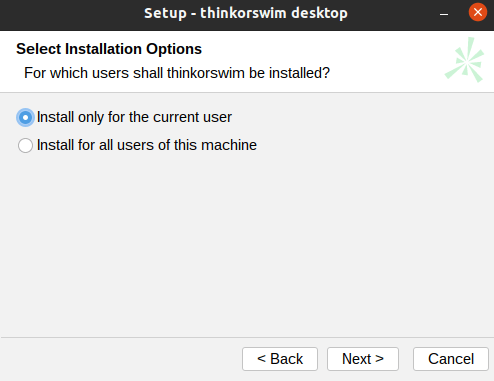Continue the installer with Next
The width and height of the screenshot is (494, 381).
coord(363,359)
